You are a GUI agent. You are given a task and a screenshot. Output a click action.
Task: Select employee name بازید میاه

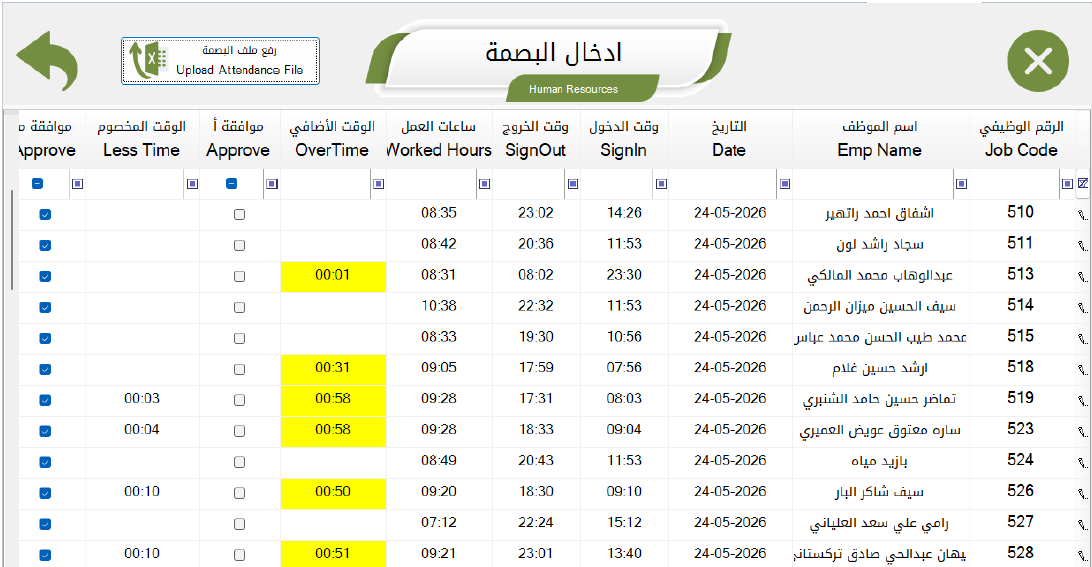(x=880, y=462)
